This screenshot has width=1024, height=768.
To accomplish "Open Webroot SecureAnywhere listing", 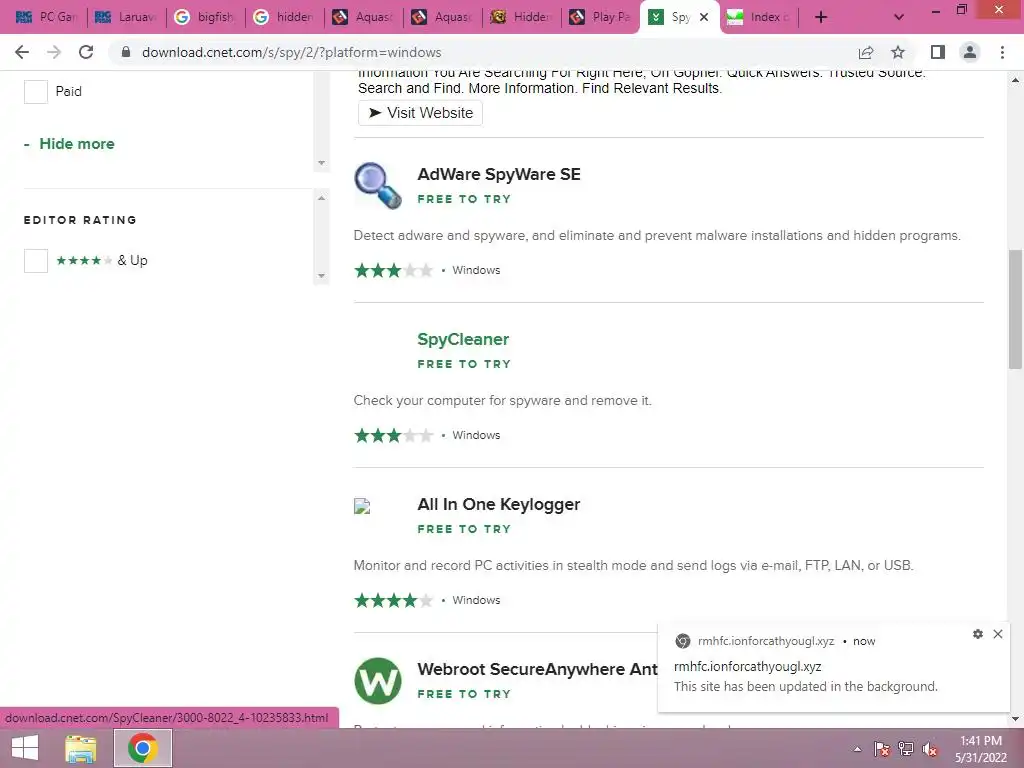I will coord(537,669).
